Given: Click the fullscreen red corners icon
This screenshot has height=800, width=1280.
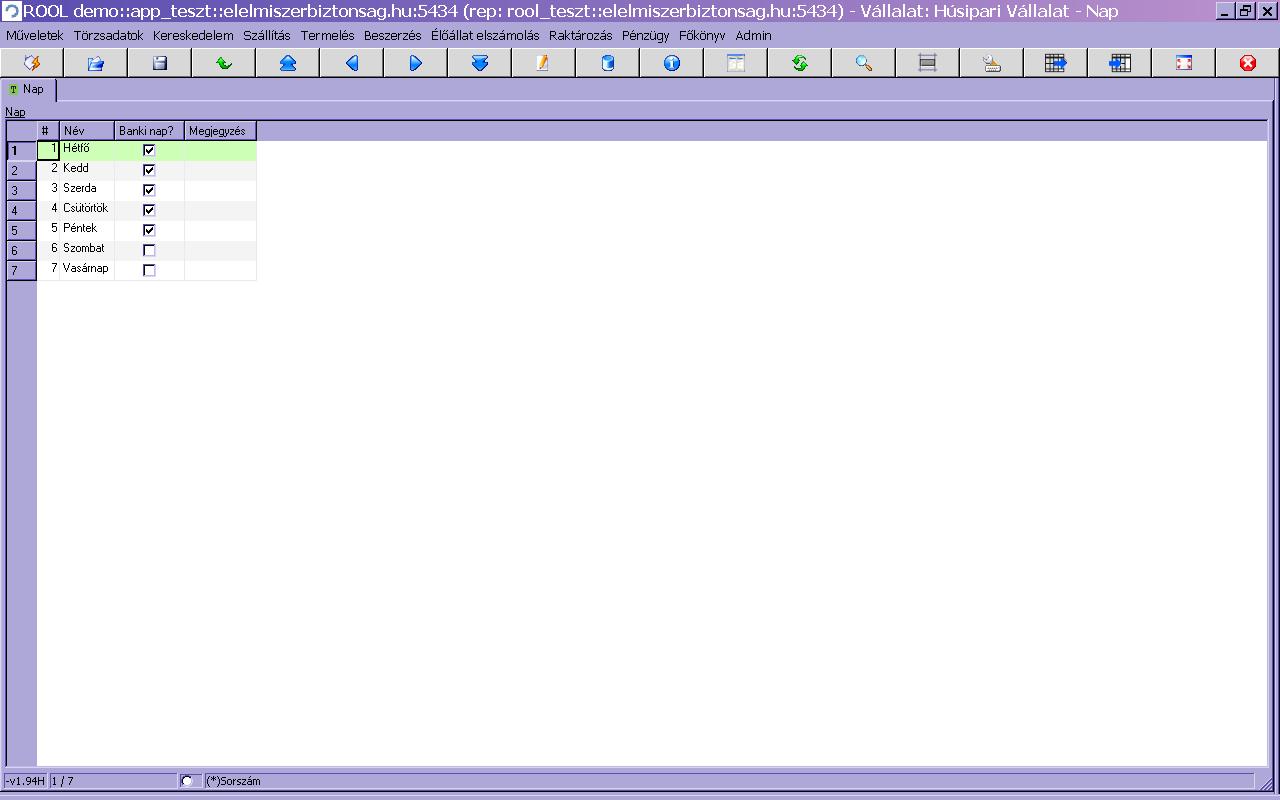Looking at the screenshot, I should (x=1184, y=63).
